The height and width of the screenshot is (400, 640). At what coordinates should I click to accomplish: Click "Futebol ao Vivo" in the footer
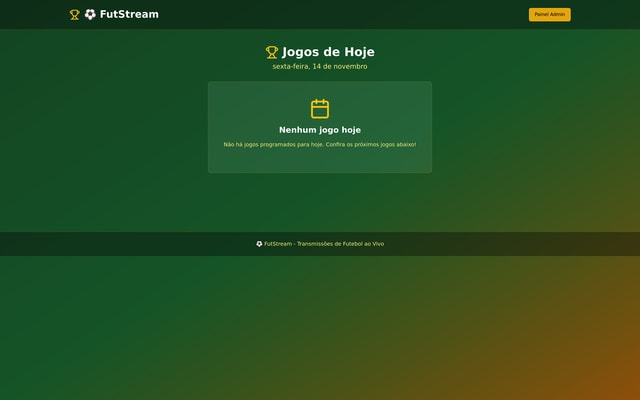pyautogui.click(x=361, y=244)
